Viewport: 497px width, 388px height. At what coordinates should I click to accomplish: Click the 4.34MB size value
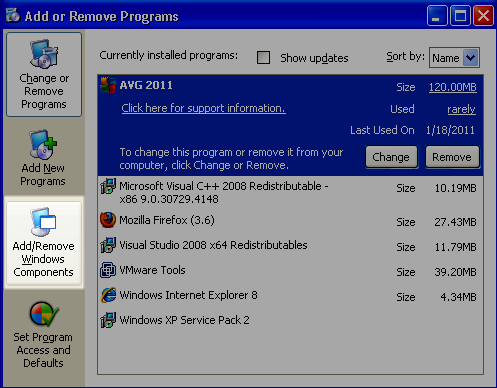coord(458,297)
